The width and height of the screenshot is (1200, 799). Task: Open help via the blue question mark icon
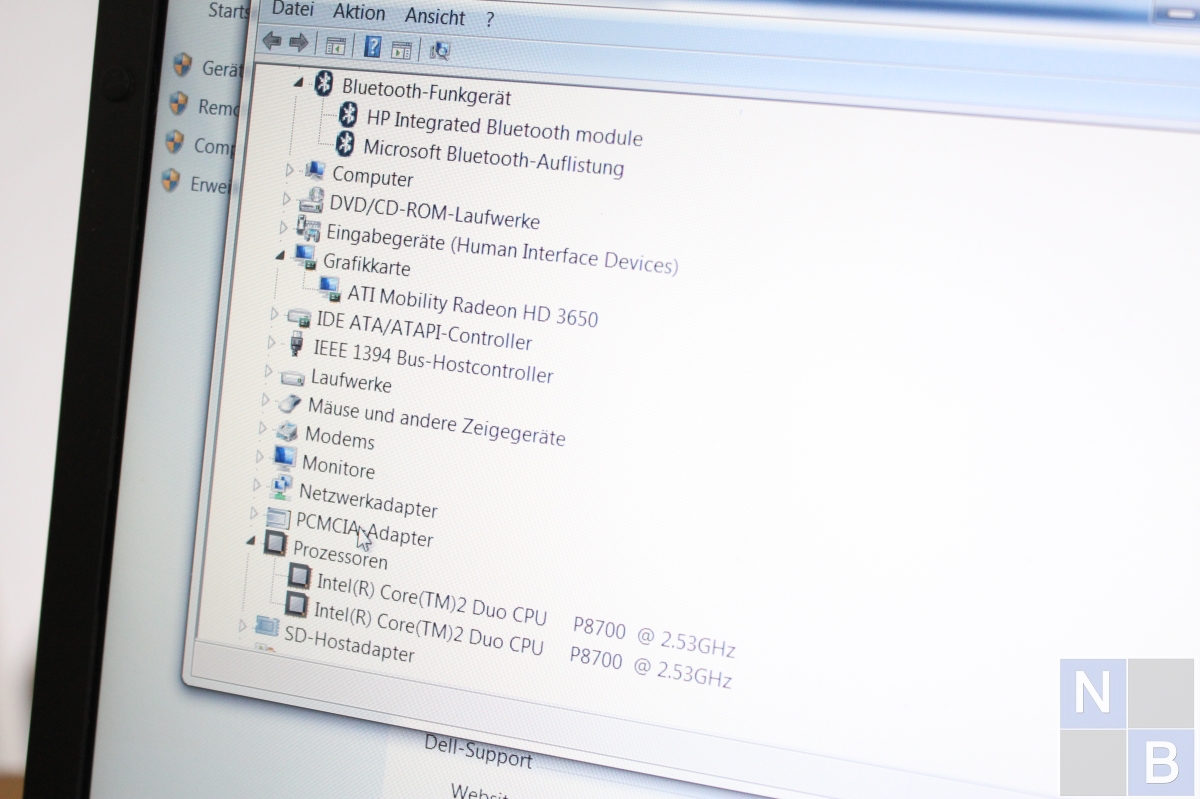tap(372, 46)
